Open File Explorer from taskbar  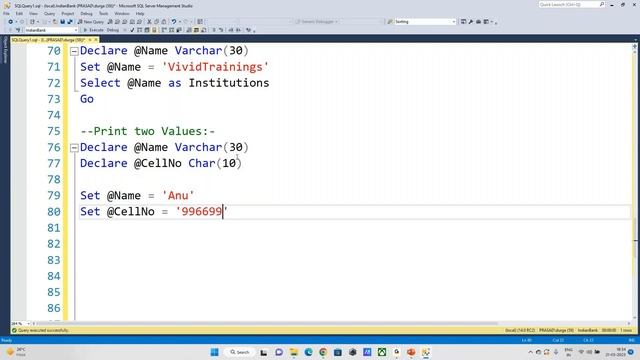click(x=293, y=352)
